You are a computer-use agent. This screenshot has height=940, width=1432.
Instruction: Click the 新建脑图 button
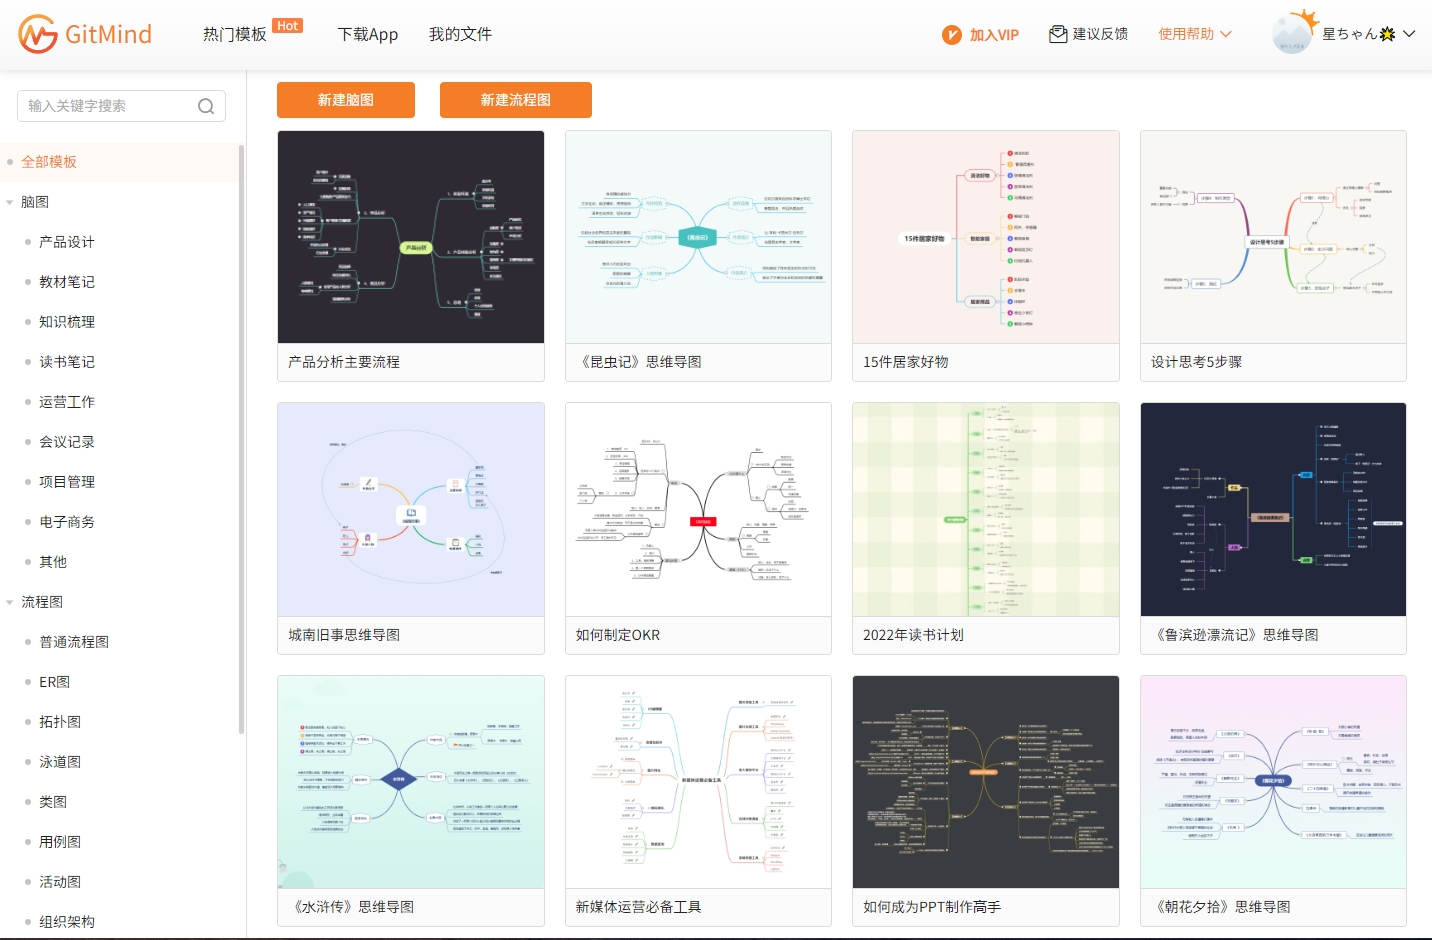(345, 100)
